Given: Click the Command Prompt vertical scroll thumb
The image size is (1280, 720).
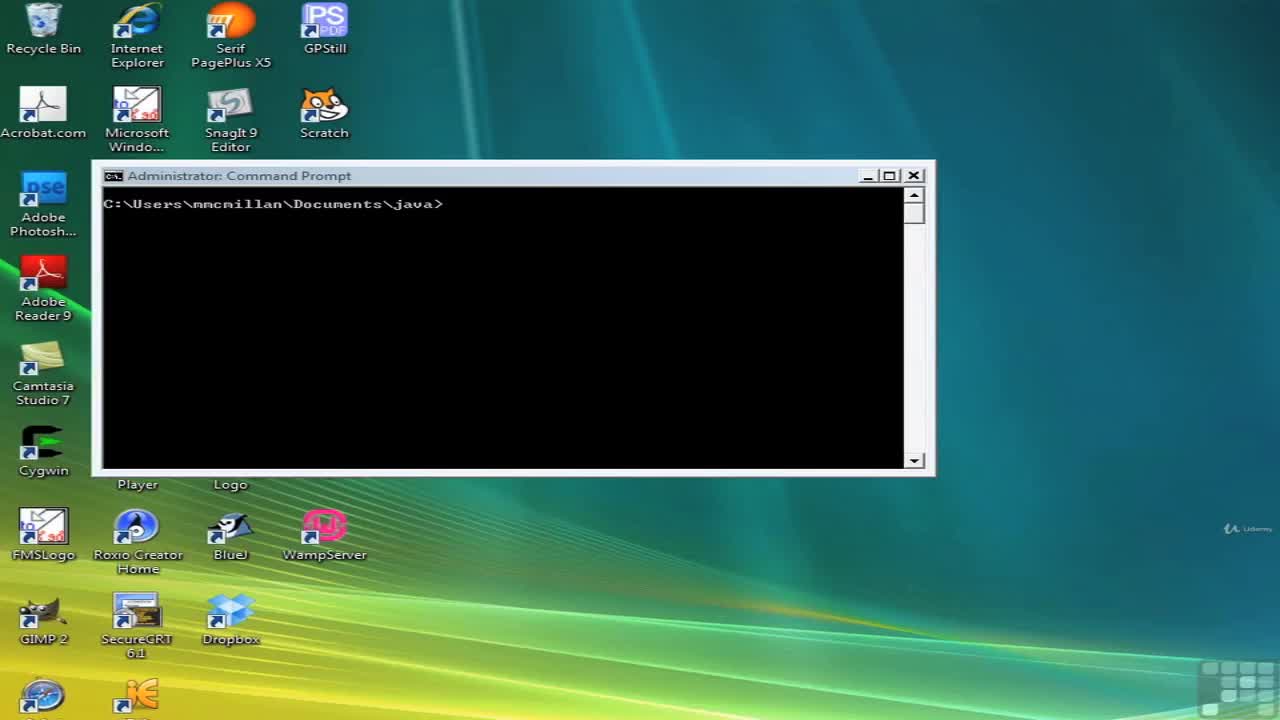Looking at the screenshot, I should click(x=914, y=214).
